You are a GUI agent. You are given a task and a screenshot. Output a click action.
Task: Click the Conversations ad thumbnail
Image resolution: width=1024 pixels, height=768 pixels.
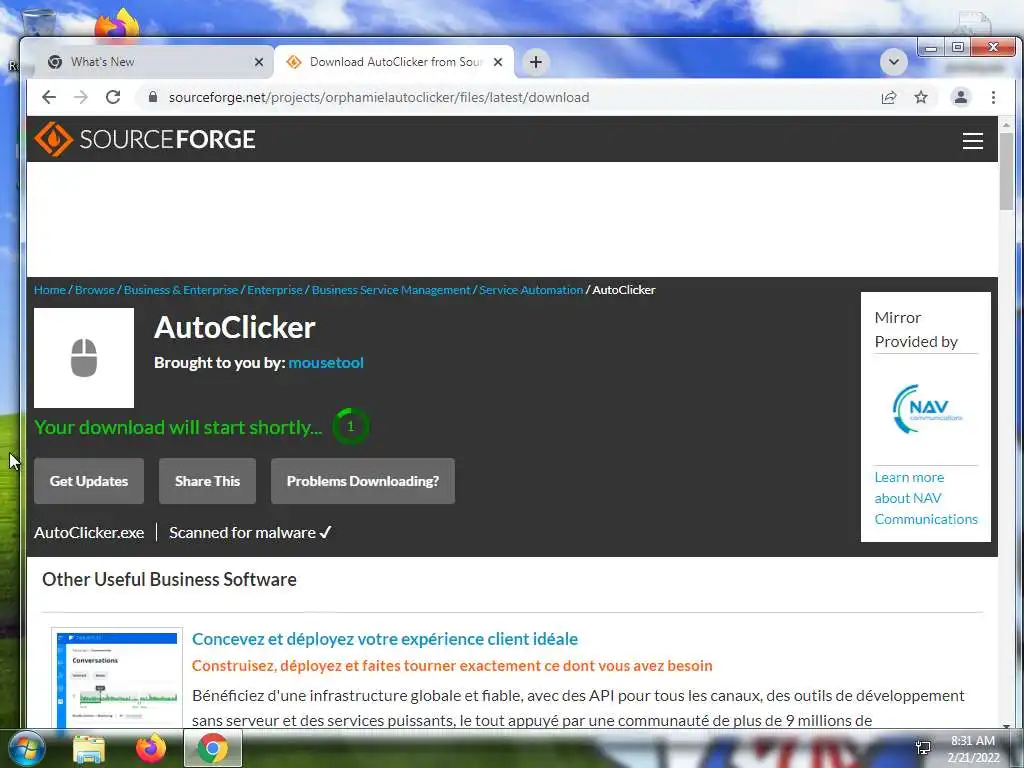(117, 678)
